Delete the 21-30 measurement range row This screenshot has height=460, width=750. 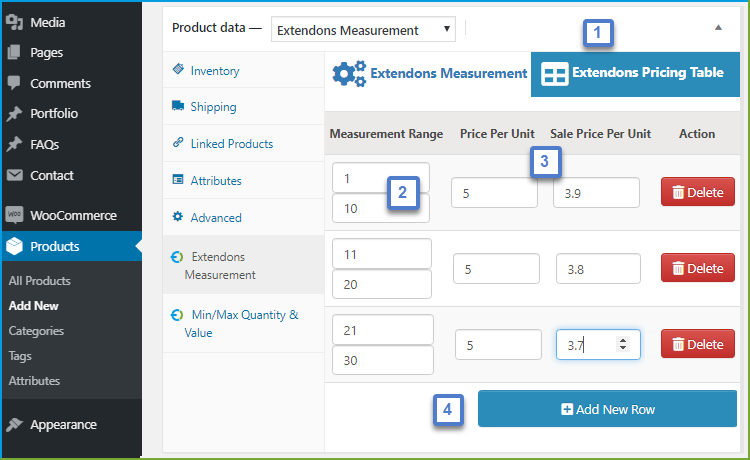(697, 344)
